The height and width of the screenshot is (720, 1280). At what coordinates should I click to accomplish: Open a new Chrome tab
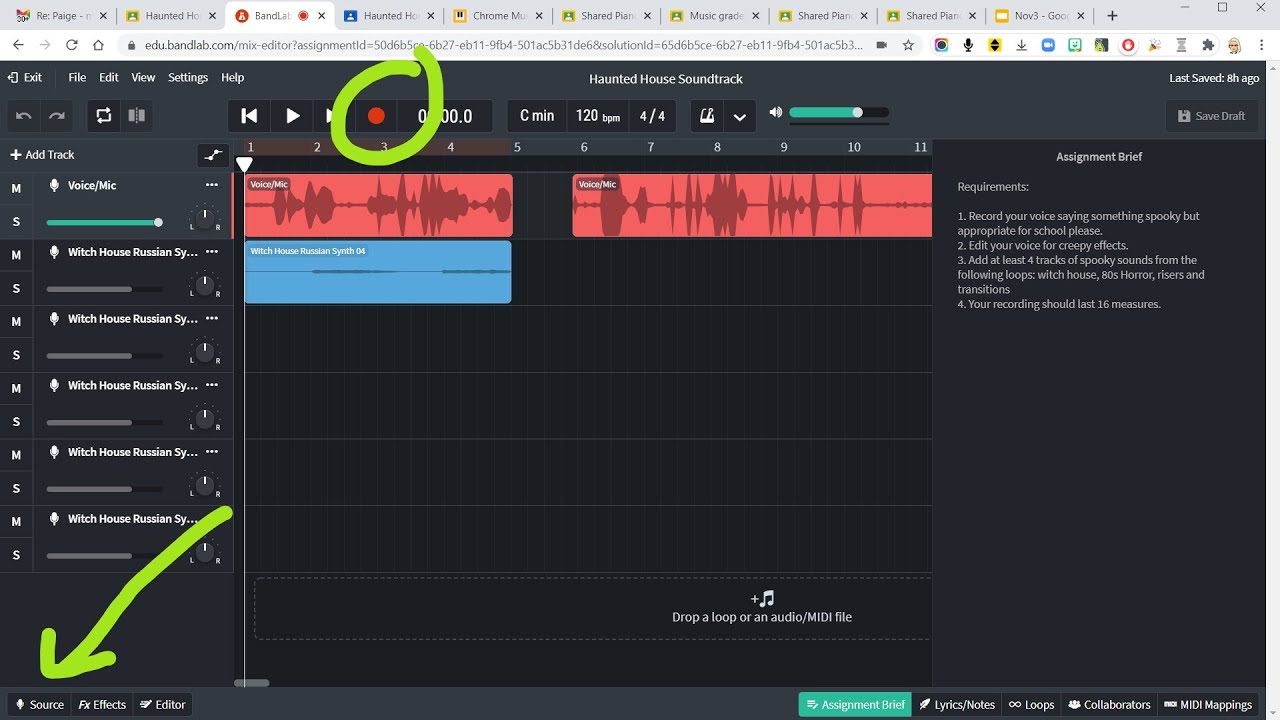tap(1112, 16)
